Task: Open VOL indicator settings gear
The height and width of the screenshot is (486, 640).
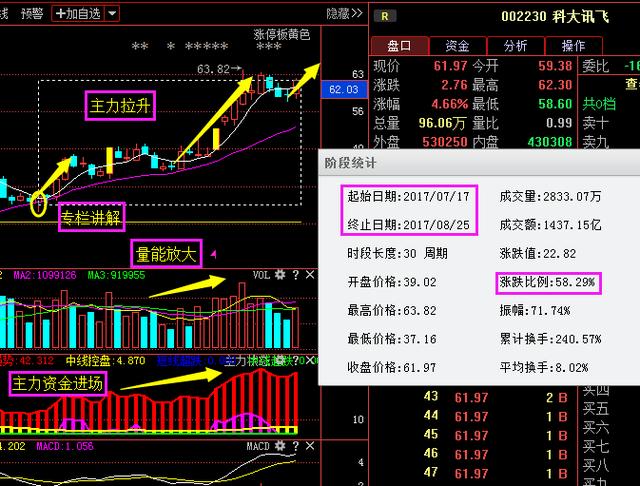Action: click(x=282, y=274)
